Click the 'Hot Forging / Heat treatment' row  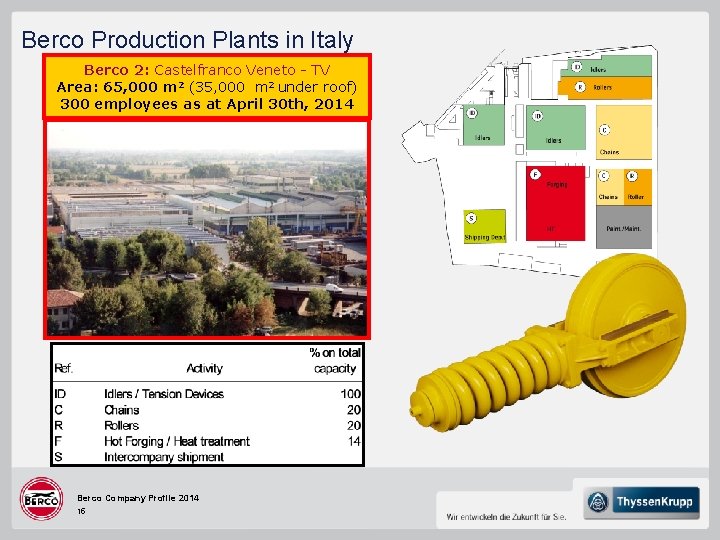pyautogui.click(x=208, y=441)
